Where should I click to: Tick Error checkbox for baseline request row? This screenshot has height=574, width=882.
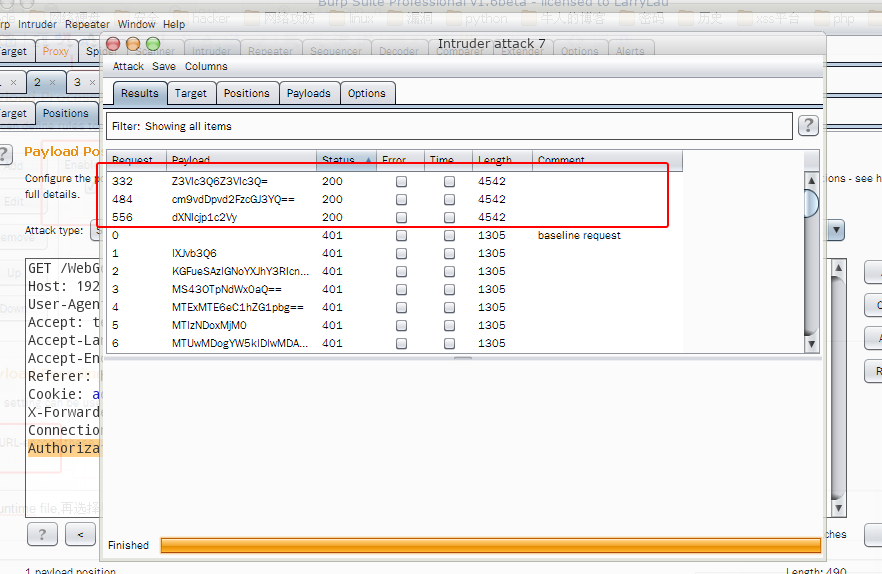point(401,235)
